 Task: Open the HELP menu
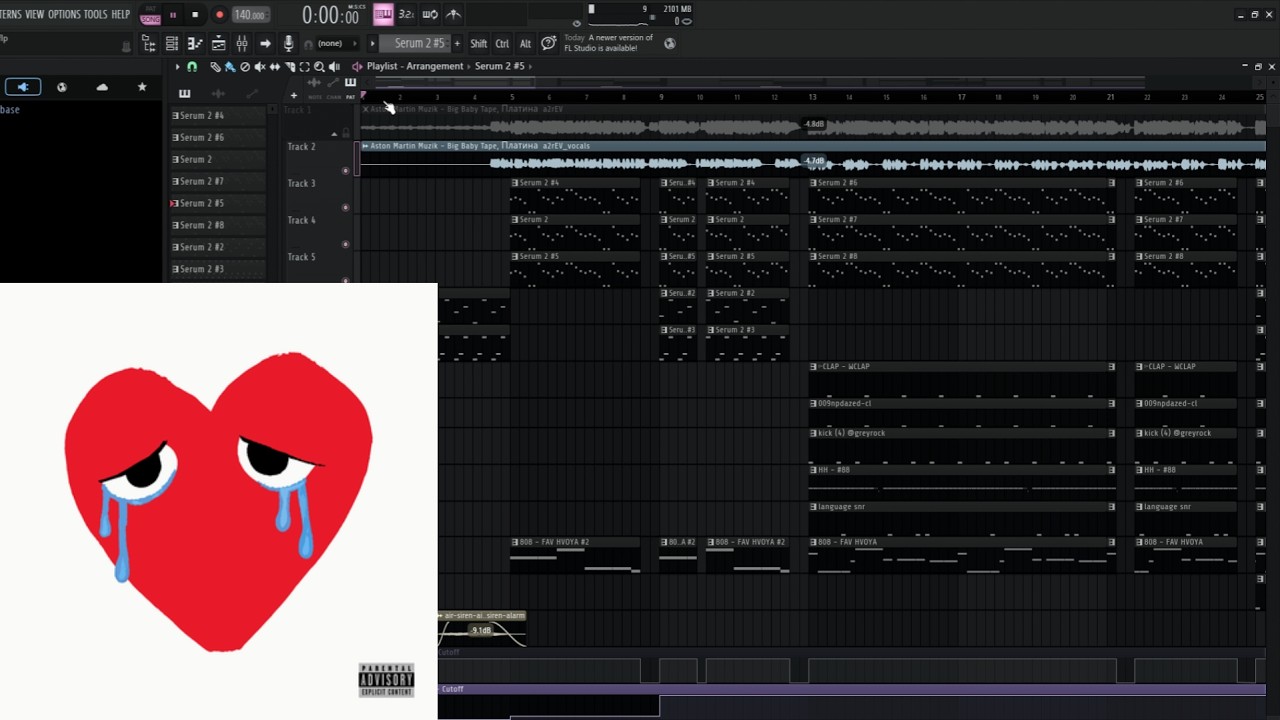click(121, 14)
